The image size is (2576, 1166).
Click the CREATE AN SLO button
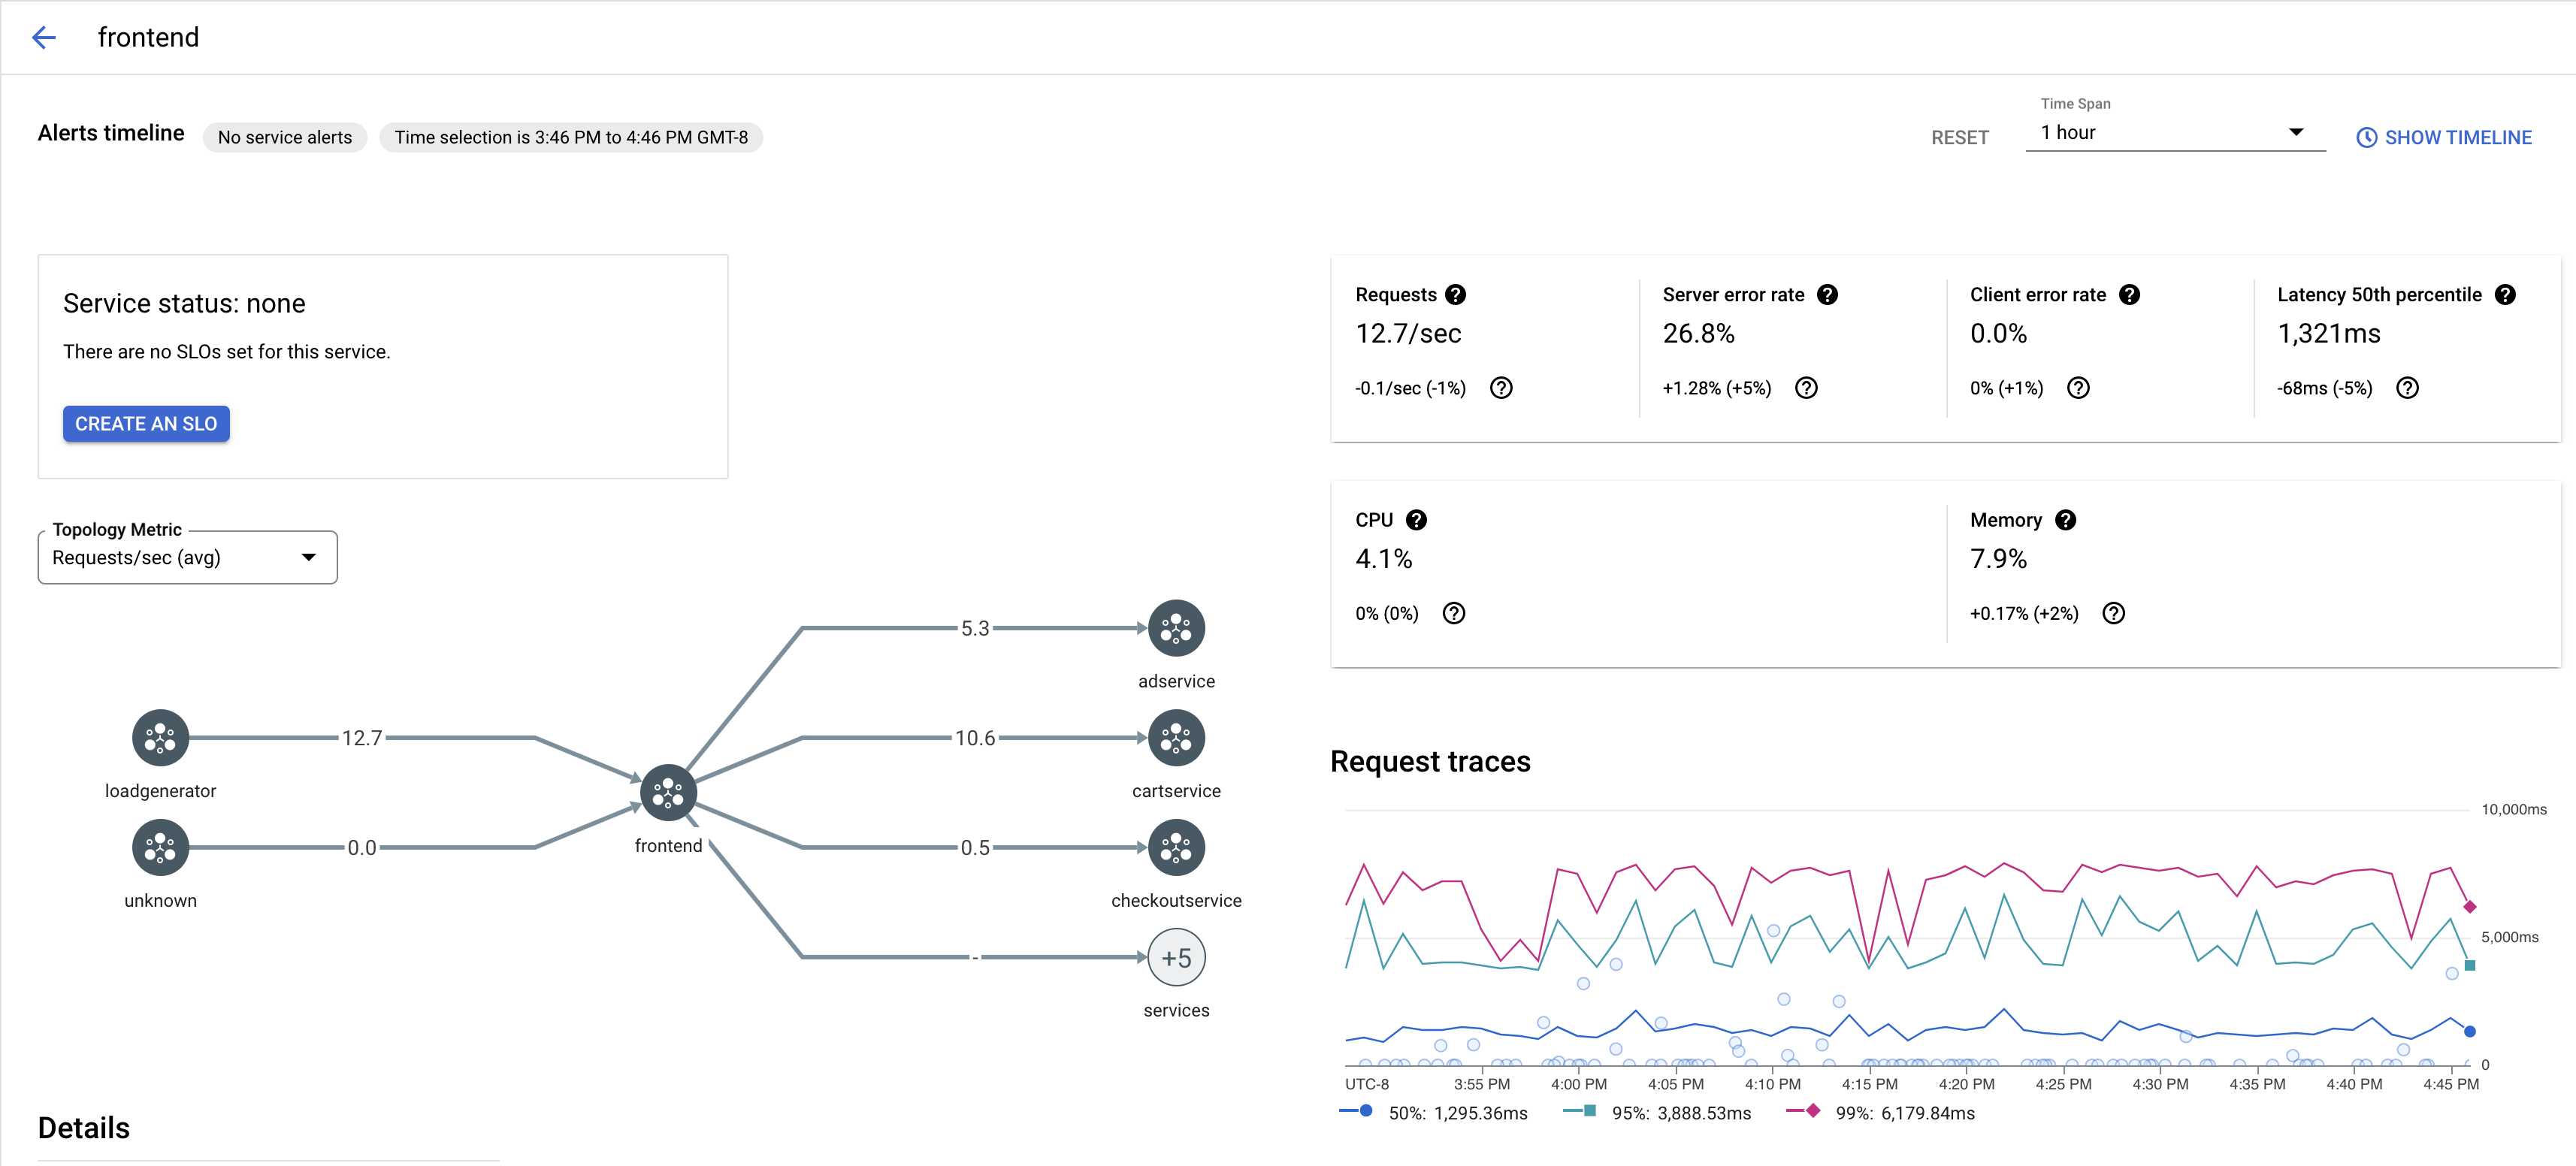point(144,424)
